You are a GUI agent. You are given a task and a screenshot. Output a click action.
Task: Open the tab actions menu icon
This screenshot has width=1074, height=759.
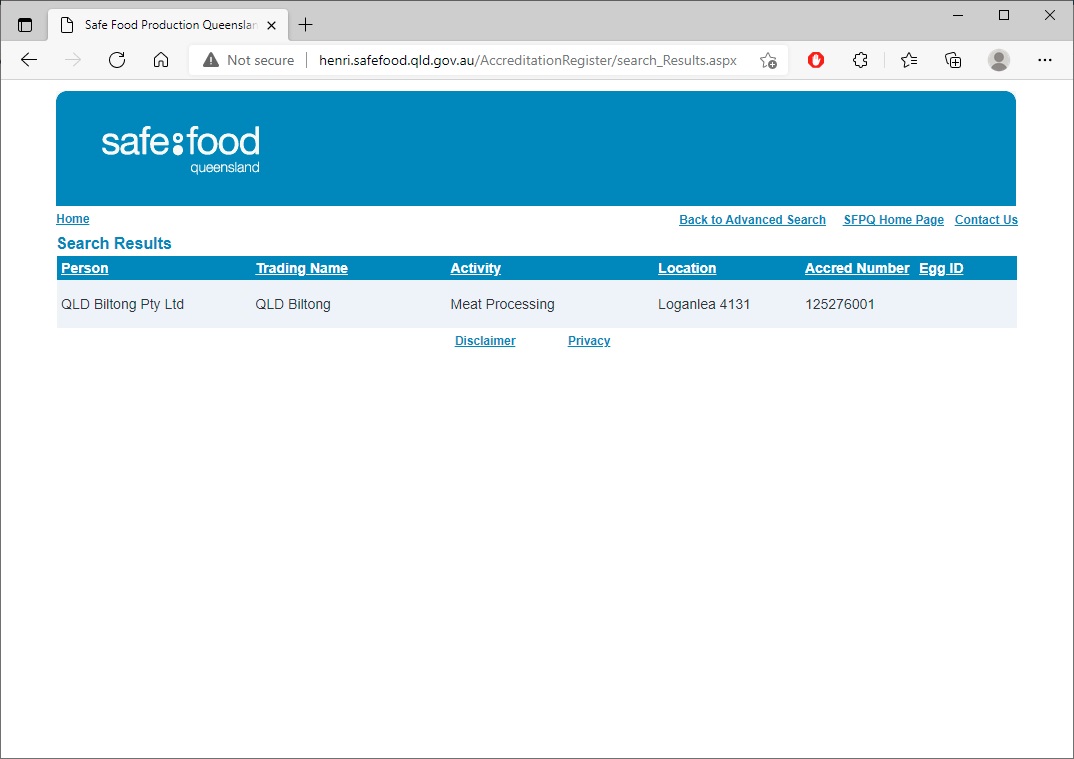click(25, 25)
